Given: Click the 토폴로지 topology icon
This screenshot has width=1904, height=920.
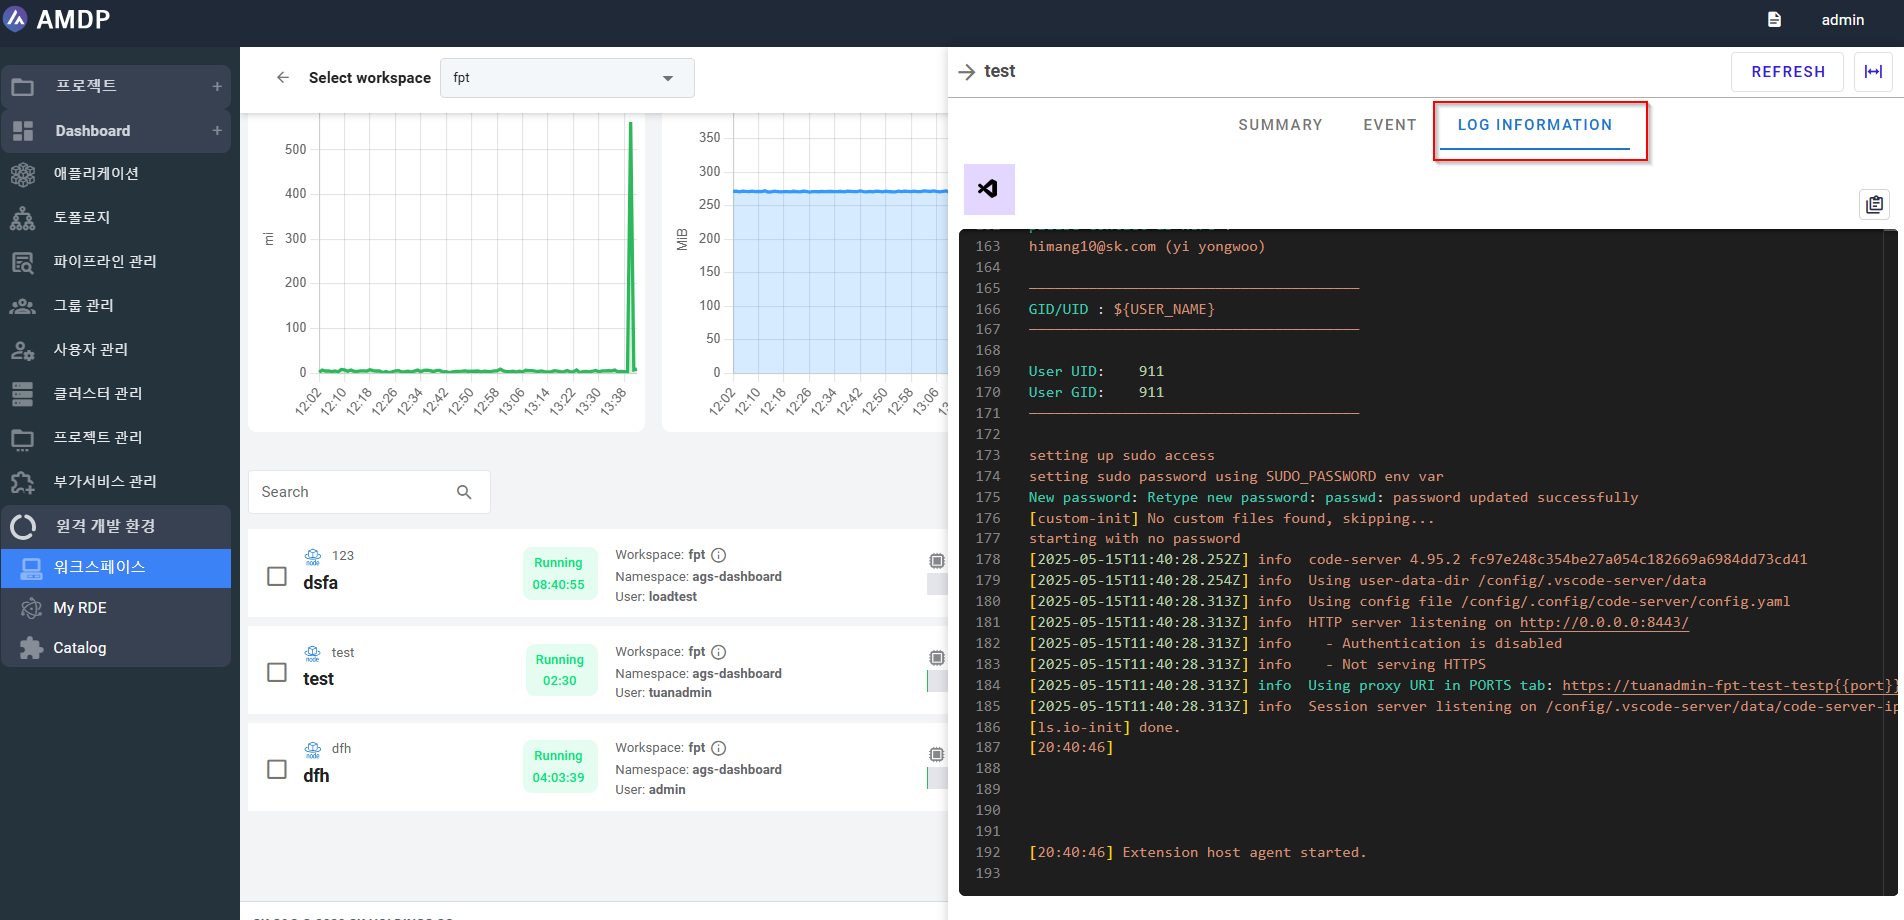Looking at the screenshot, I should (23, 218).
